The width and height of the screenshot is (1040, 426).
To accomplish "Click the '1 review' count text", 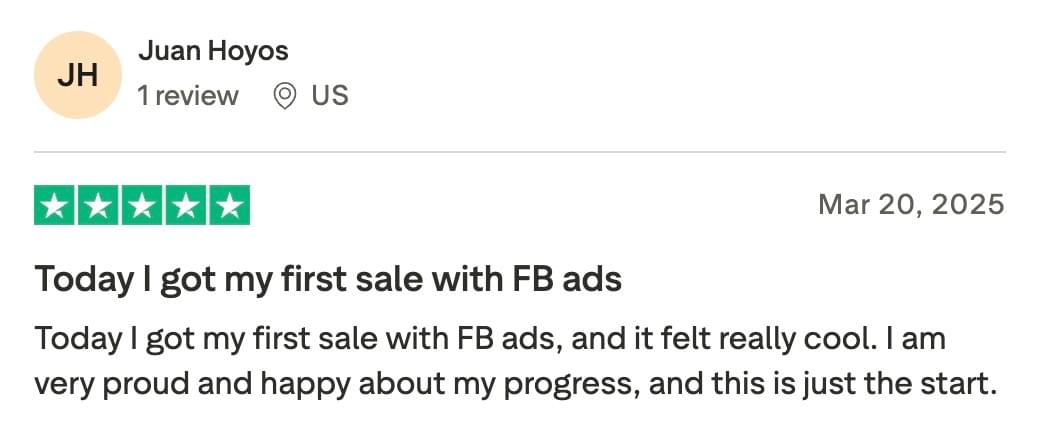I will (x=188, y=96).
